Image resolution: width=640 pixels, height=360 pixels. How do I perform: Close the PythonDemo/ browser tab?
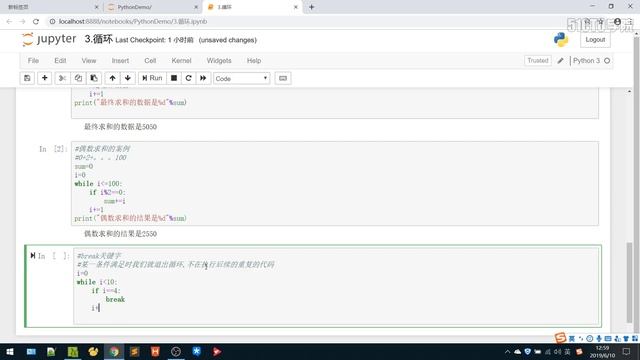196,7
